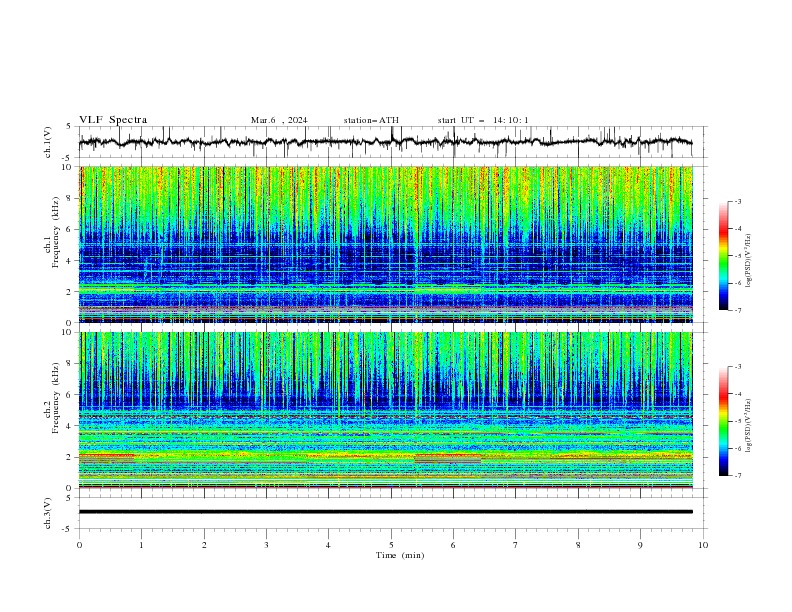The width and height of the screenshot is (792, 612).
Task: Click the "10" tick on the time axis
Action: coord(703,545)
